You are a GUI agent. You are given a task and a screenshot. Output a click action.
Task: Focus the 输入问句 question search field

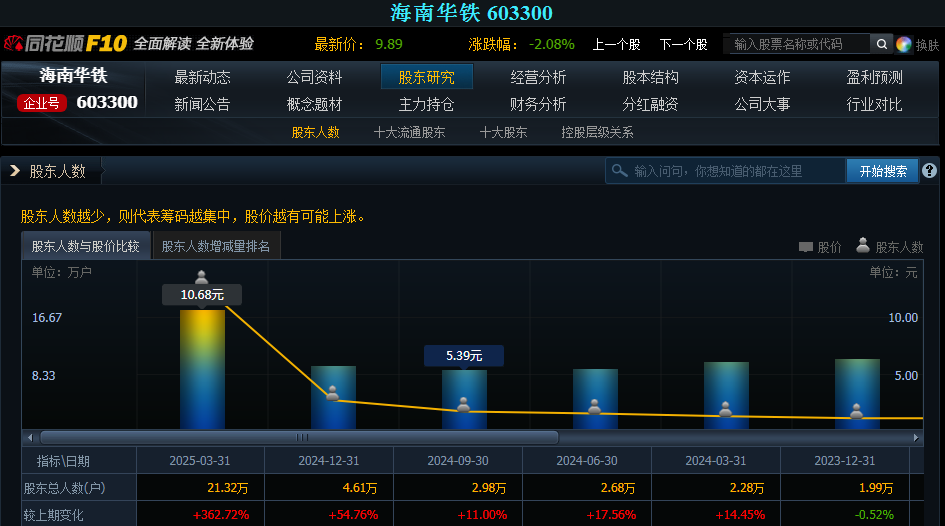725,171
